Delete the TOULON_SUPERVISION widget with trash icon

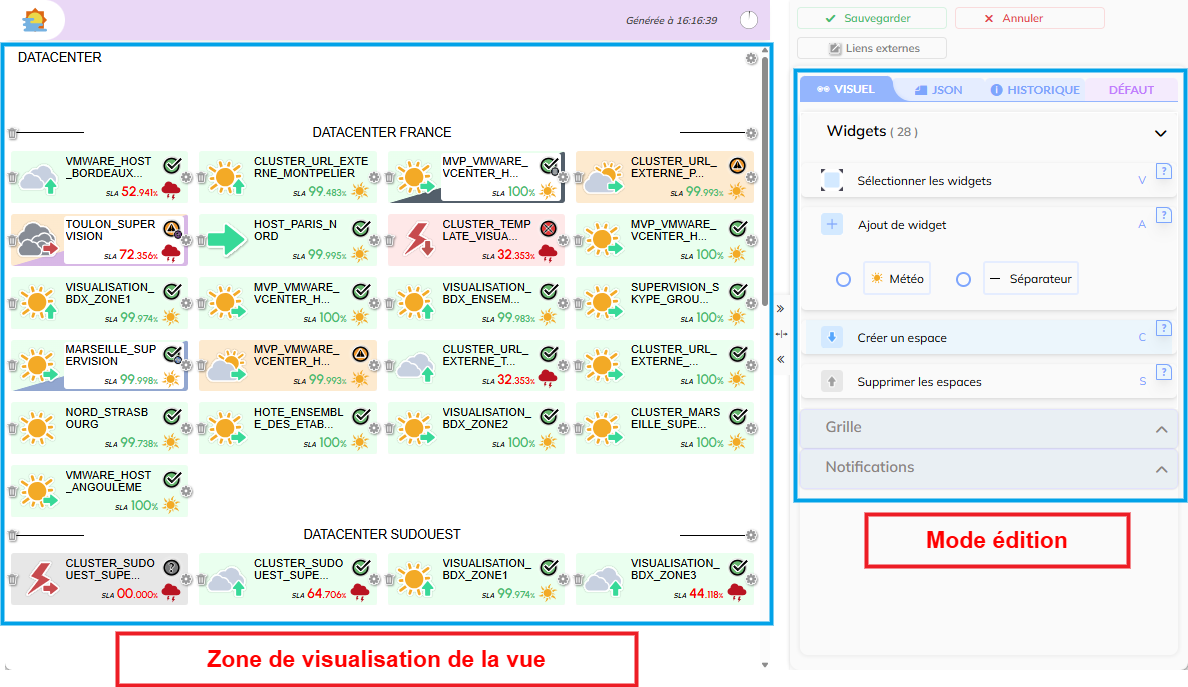pyautogui.click(x=13, y=241)
